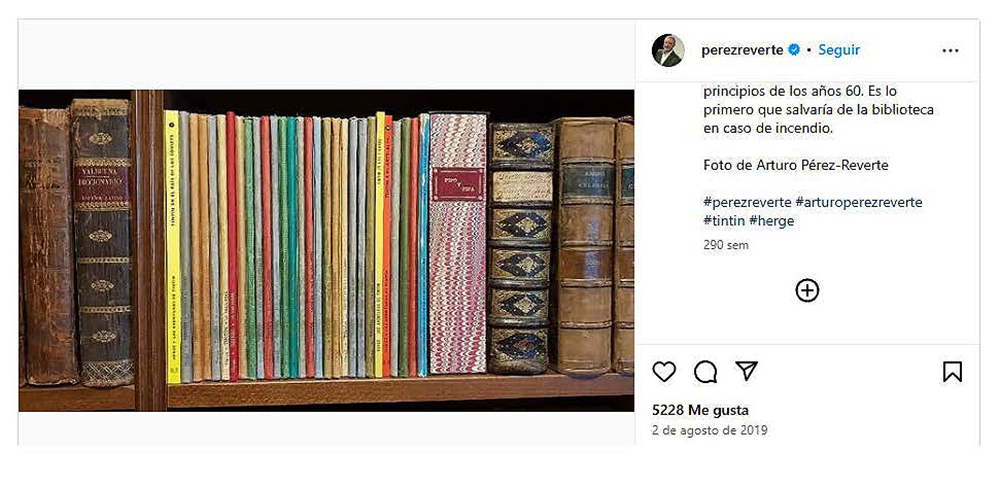Follow the account with Seguir
The image size is (1000, 486).
[x=839, y=50]
